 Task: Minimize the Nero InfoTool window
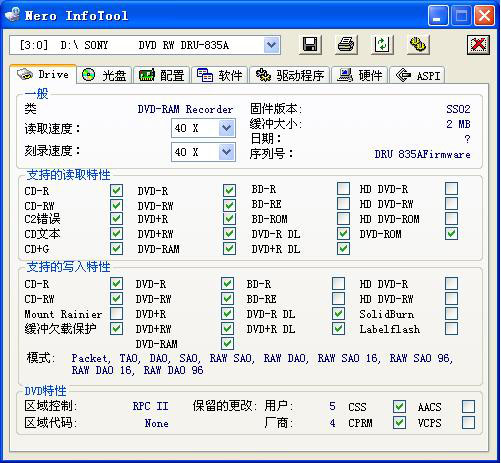click(x=438, y=16)
